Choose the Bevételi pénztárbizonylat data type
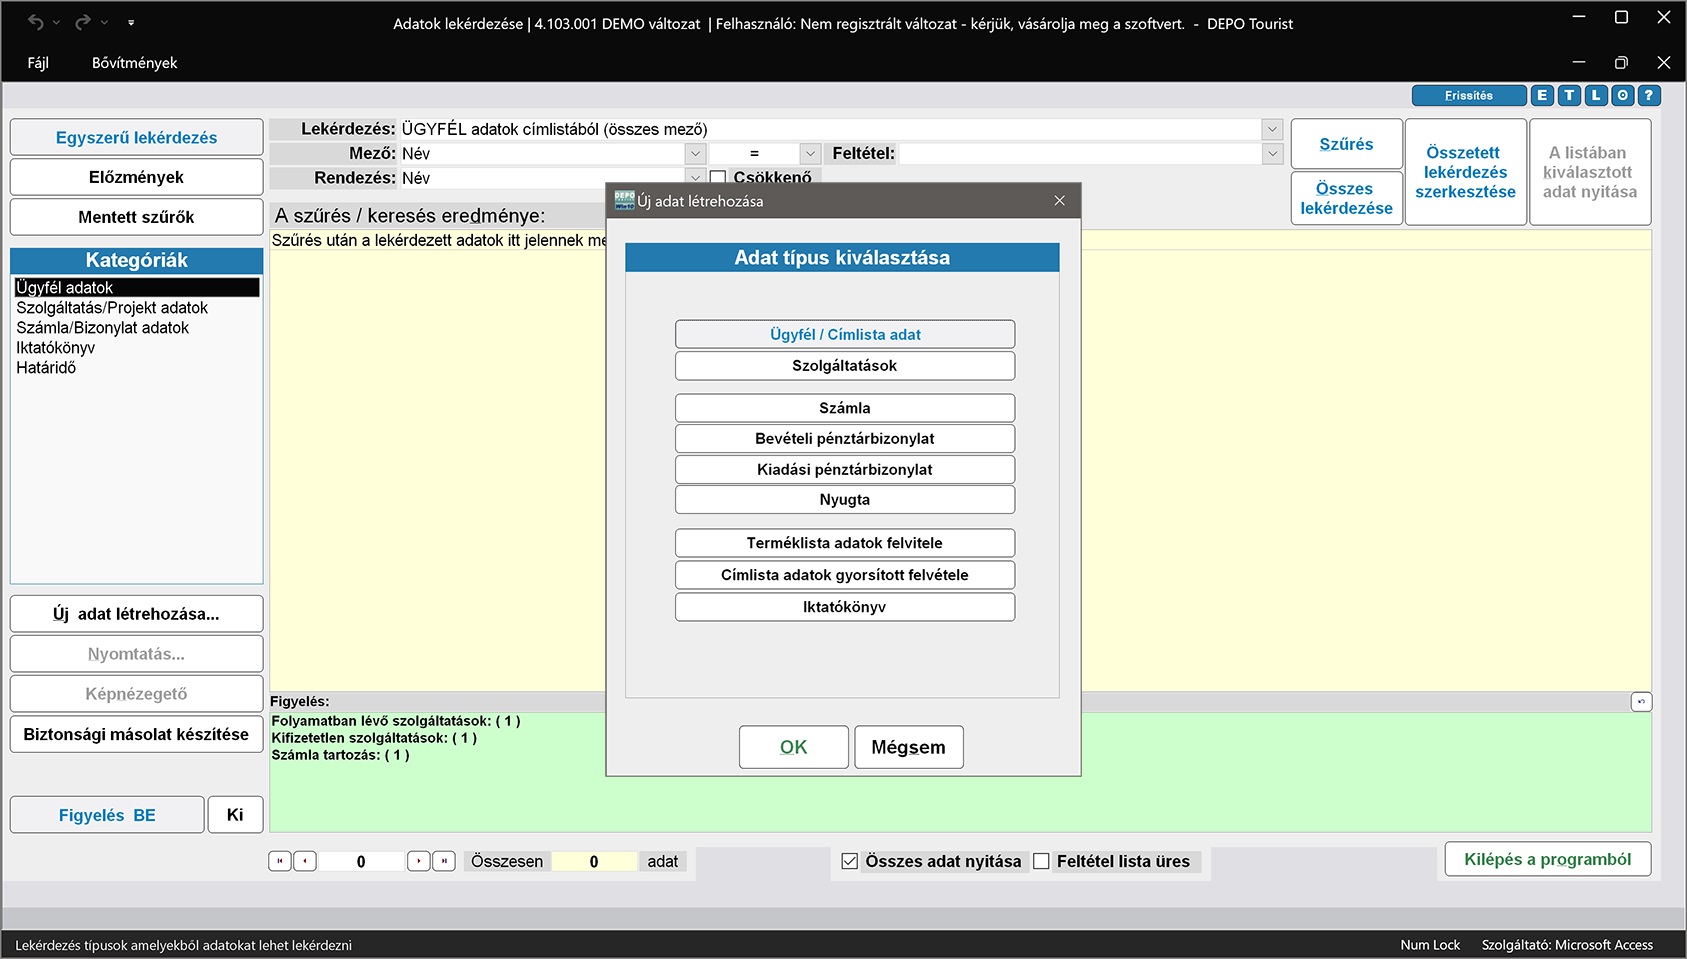This screenshot has height=959, width=1687. [844, 439]
